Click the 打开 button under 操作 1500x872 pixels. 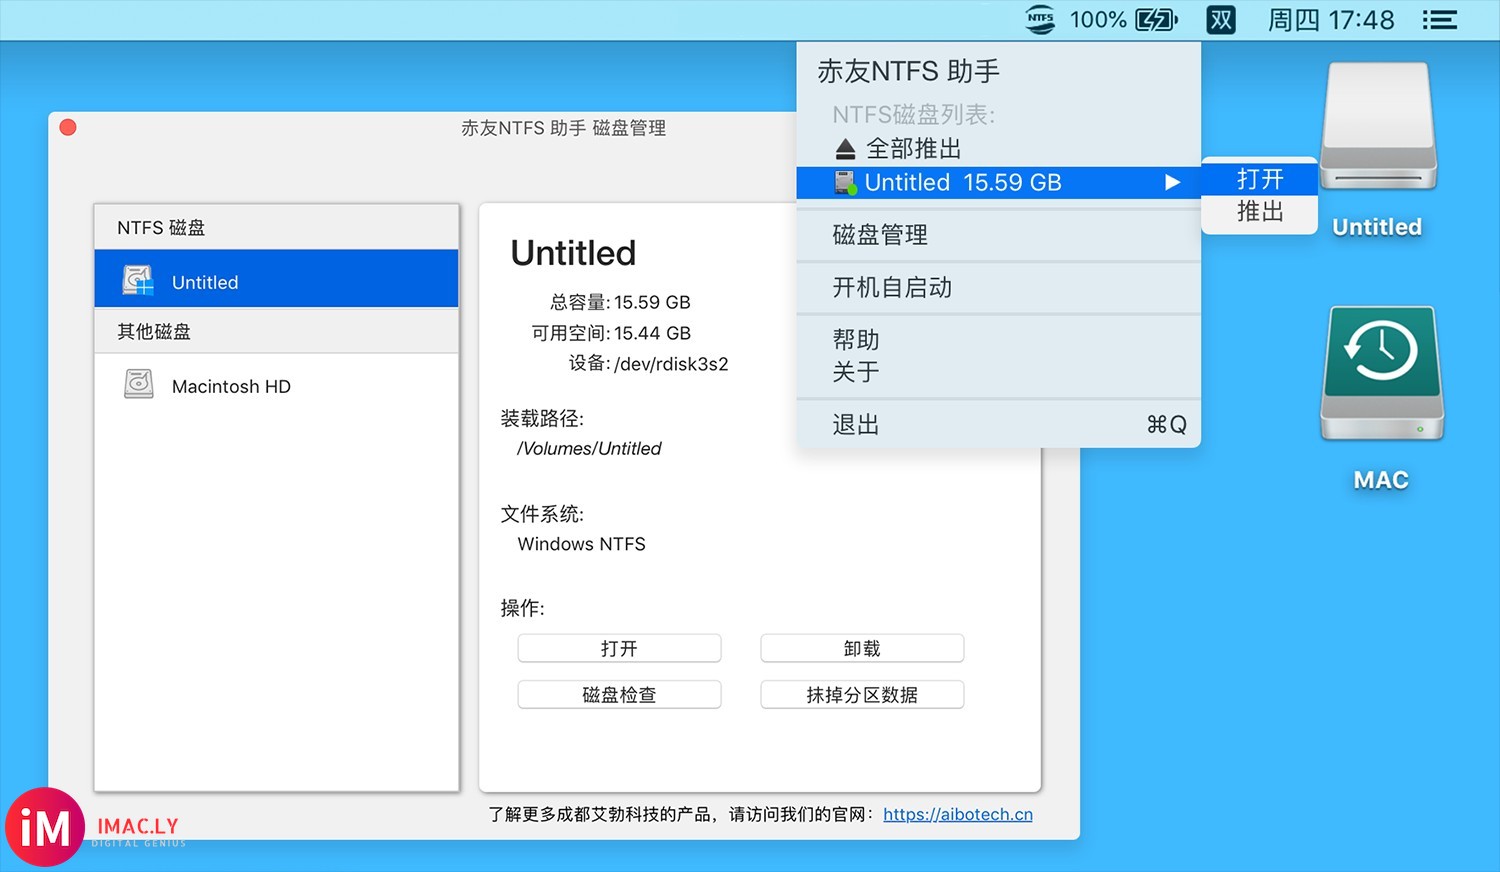[619, 648]
